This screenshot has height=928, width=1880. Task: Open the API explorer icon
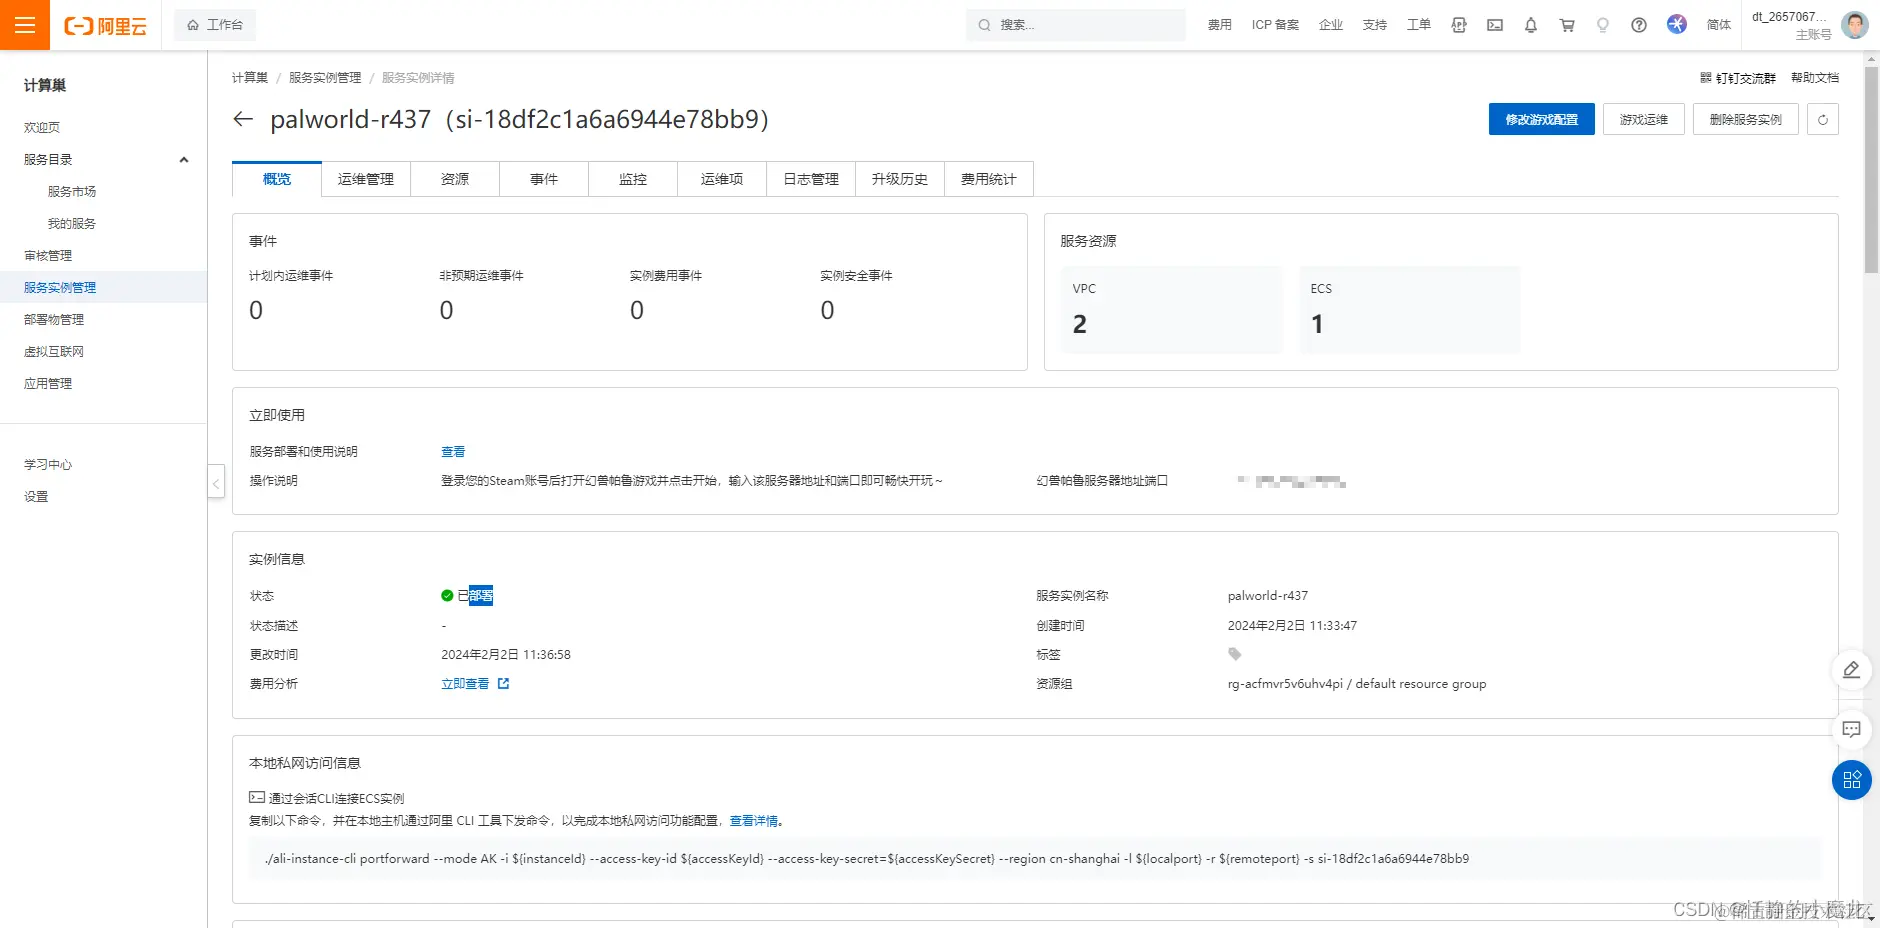click(1459, 25)
